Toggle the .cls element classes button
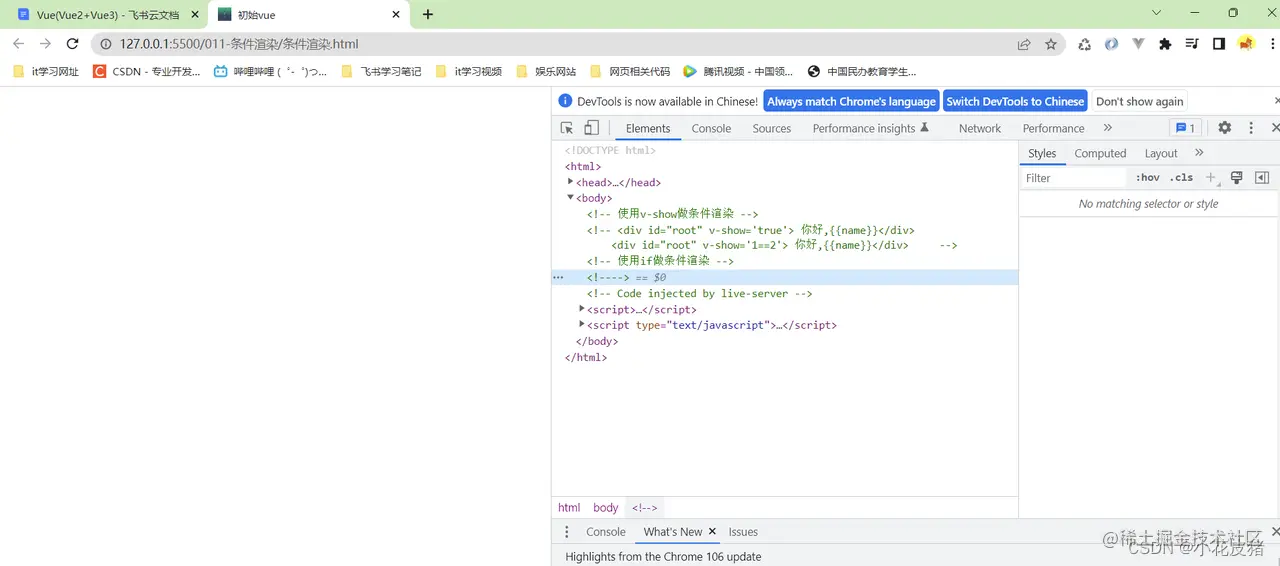The image size is (1280, 566). pyautogui.click(x=1182, y=177)
